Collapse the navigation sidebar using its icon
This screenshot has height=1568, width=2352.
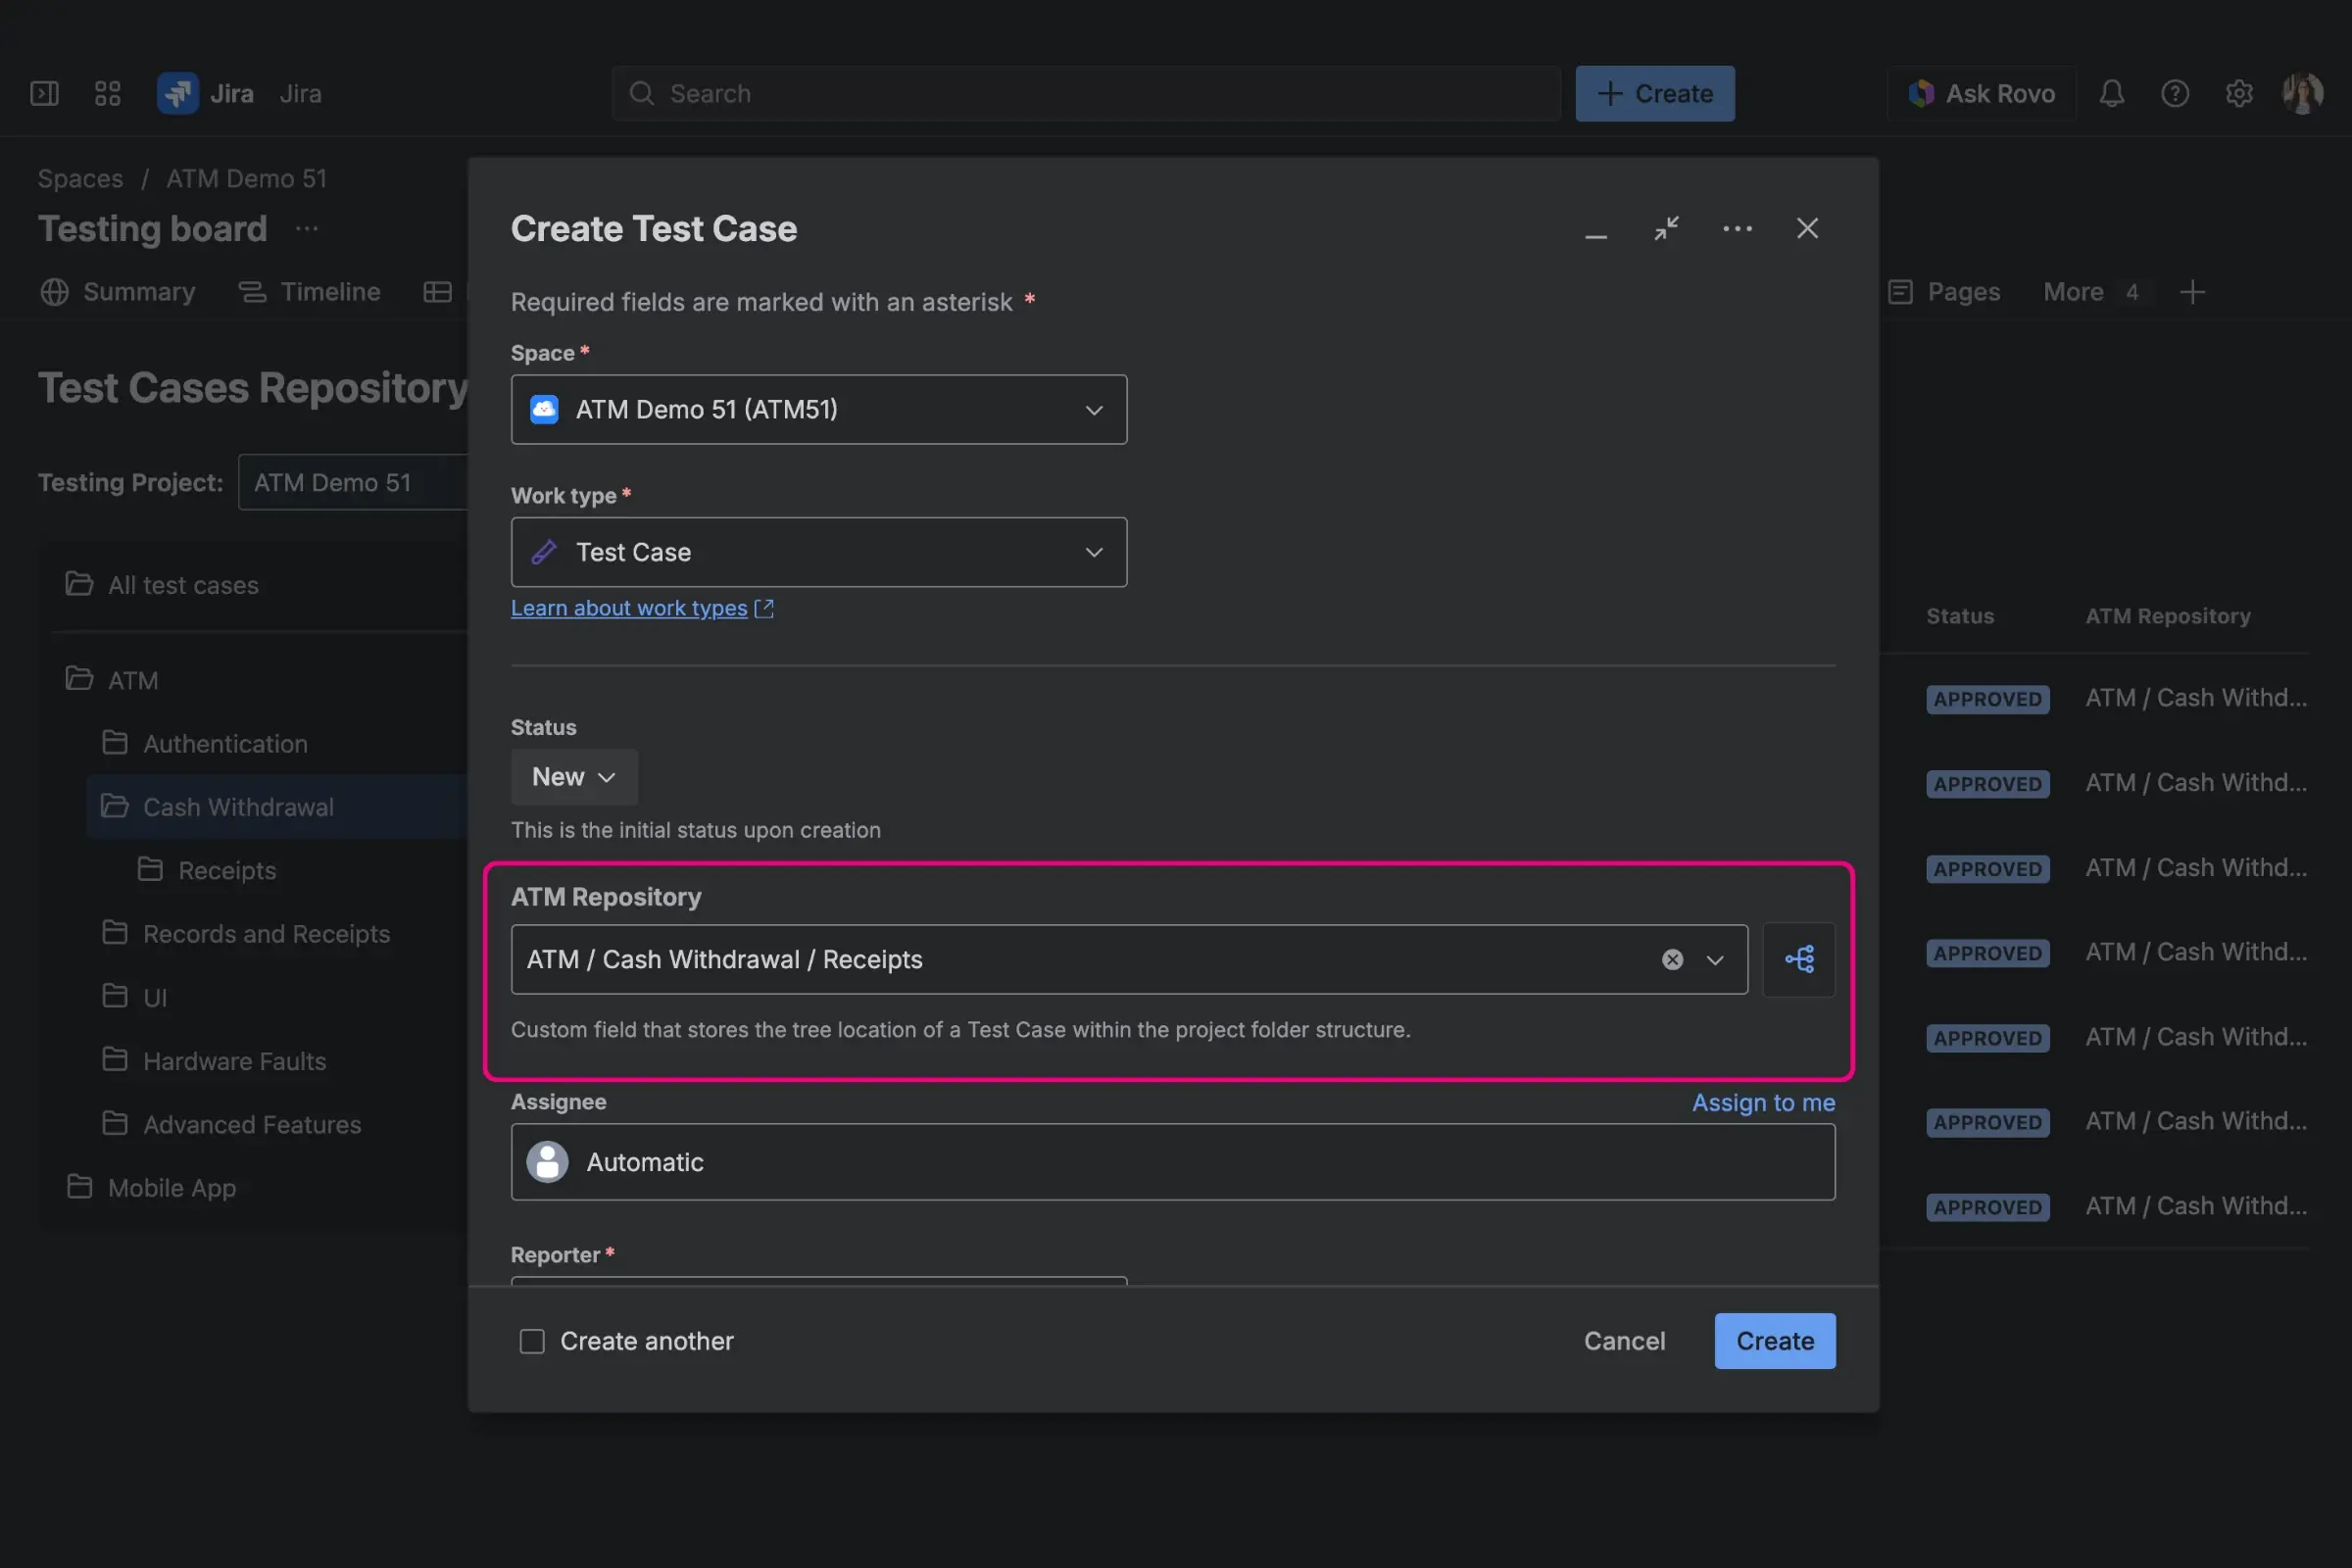point(44,93)
